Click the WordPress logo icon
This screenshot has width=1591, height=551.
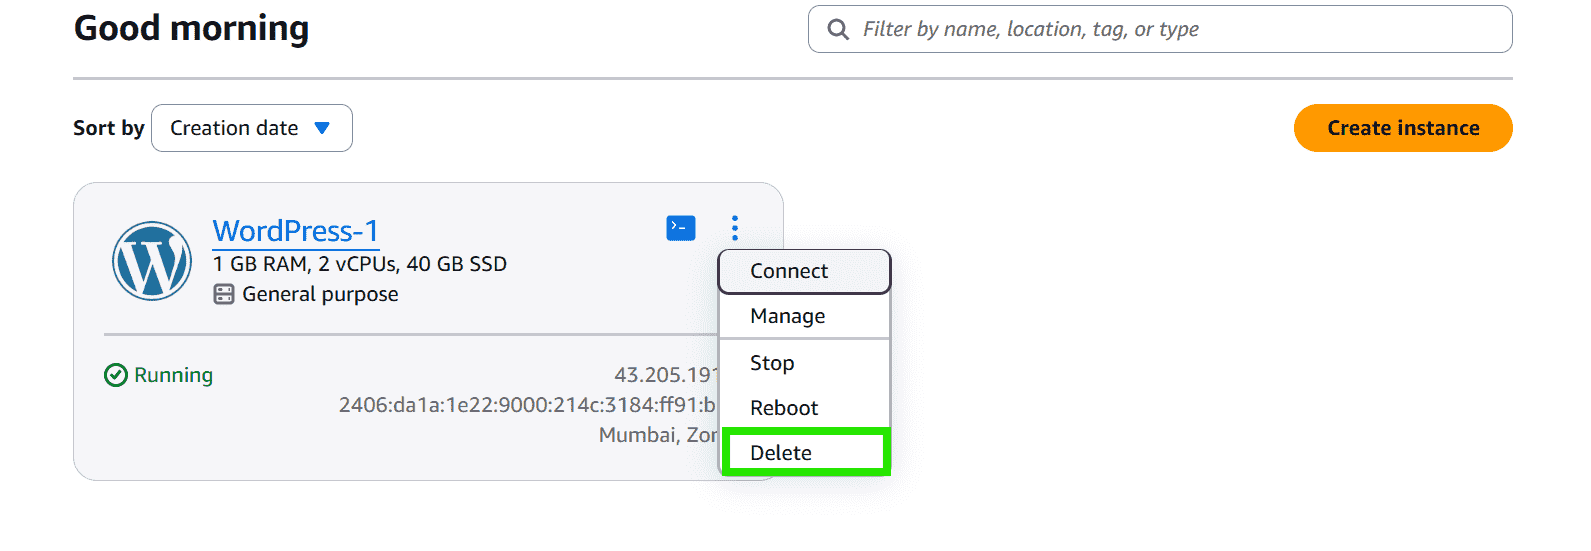tap(152, 261)
